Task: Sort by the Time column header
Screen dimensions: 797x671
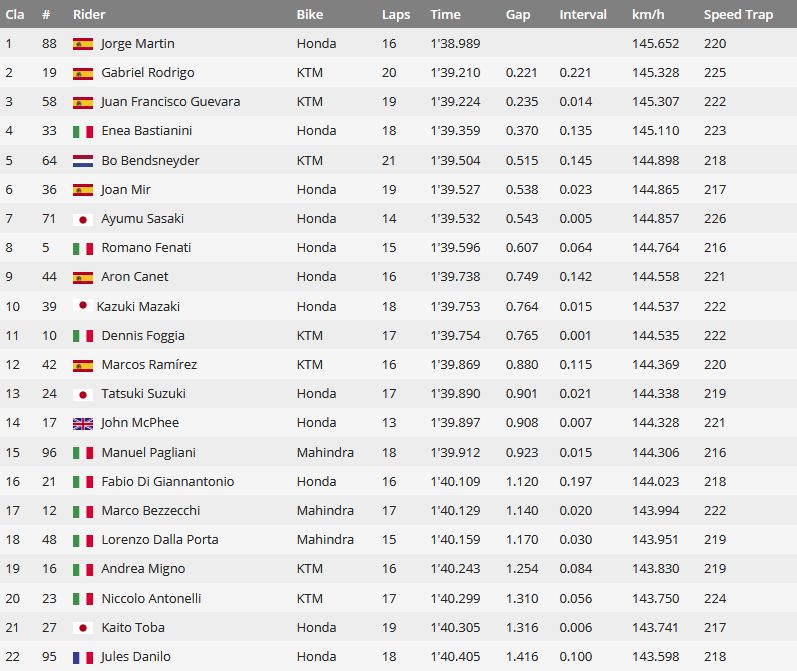Action: 445,14
